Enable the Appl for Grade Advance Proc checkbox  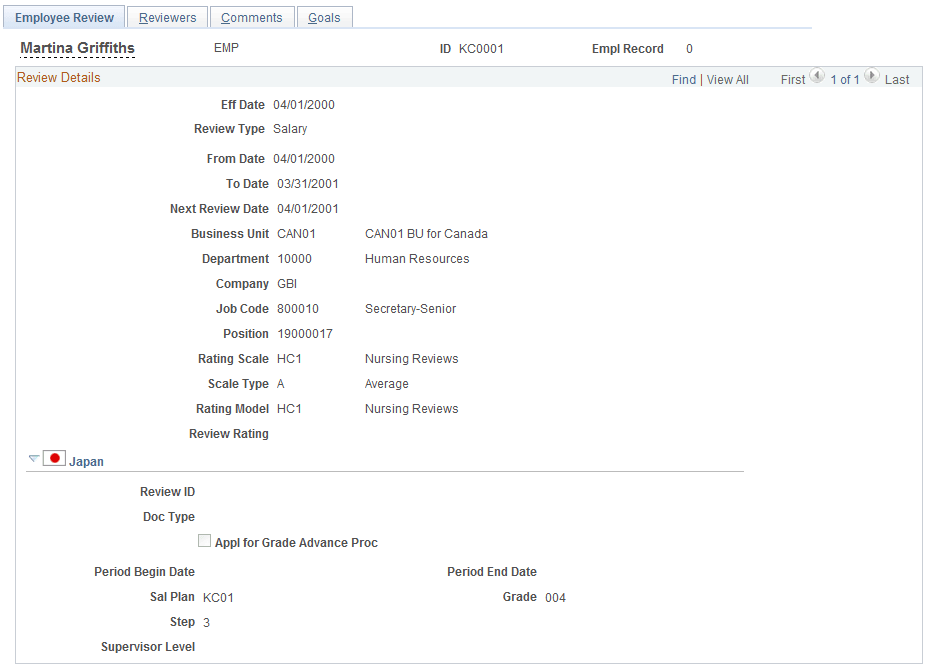[205, 540]
